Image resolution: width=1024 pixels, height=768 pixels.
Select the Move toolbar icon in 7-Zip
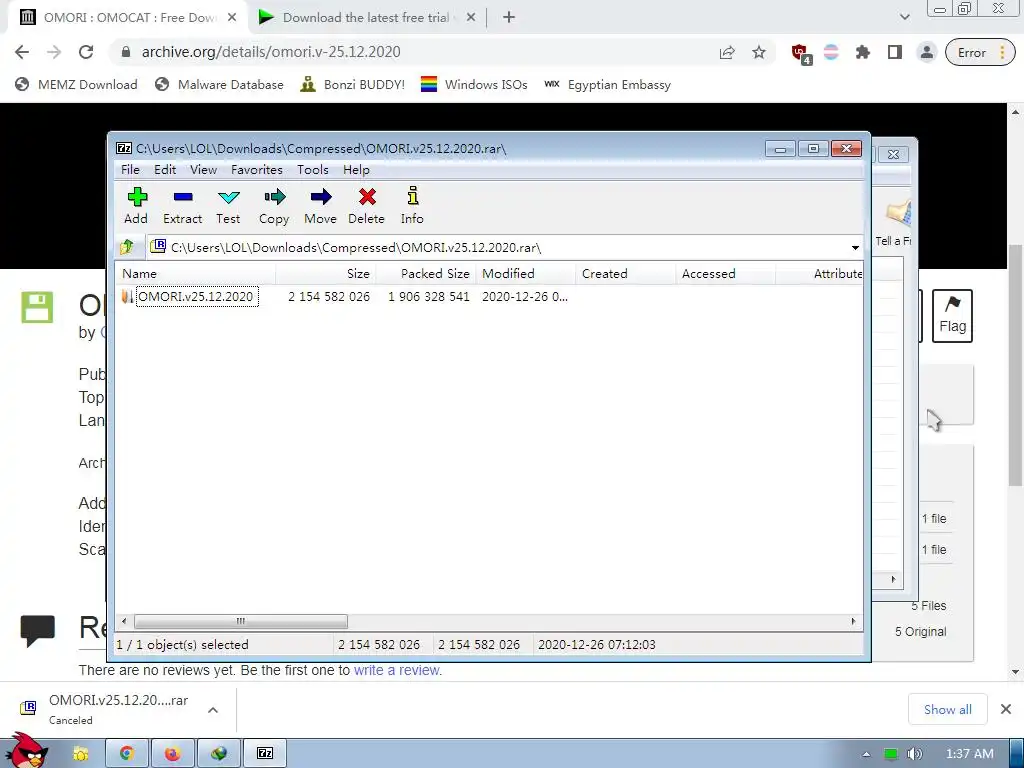pos(320,205)
